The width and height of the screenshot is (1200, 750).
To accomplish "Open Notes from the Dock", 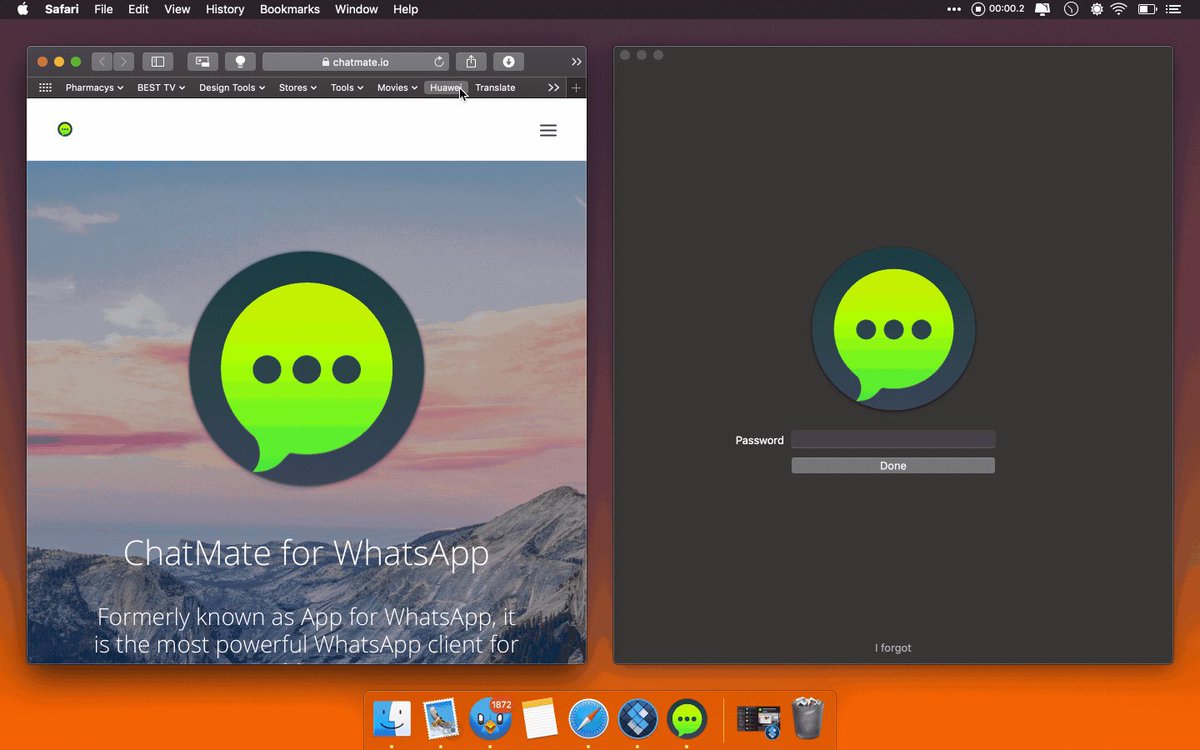I will pos(539,718).
